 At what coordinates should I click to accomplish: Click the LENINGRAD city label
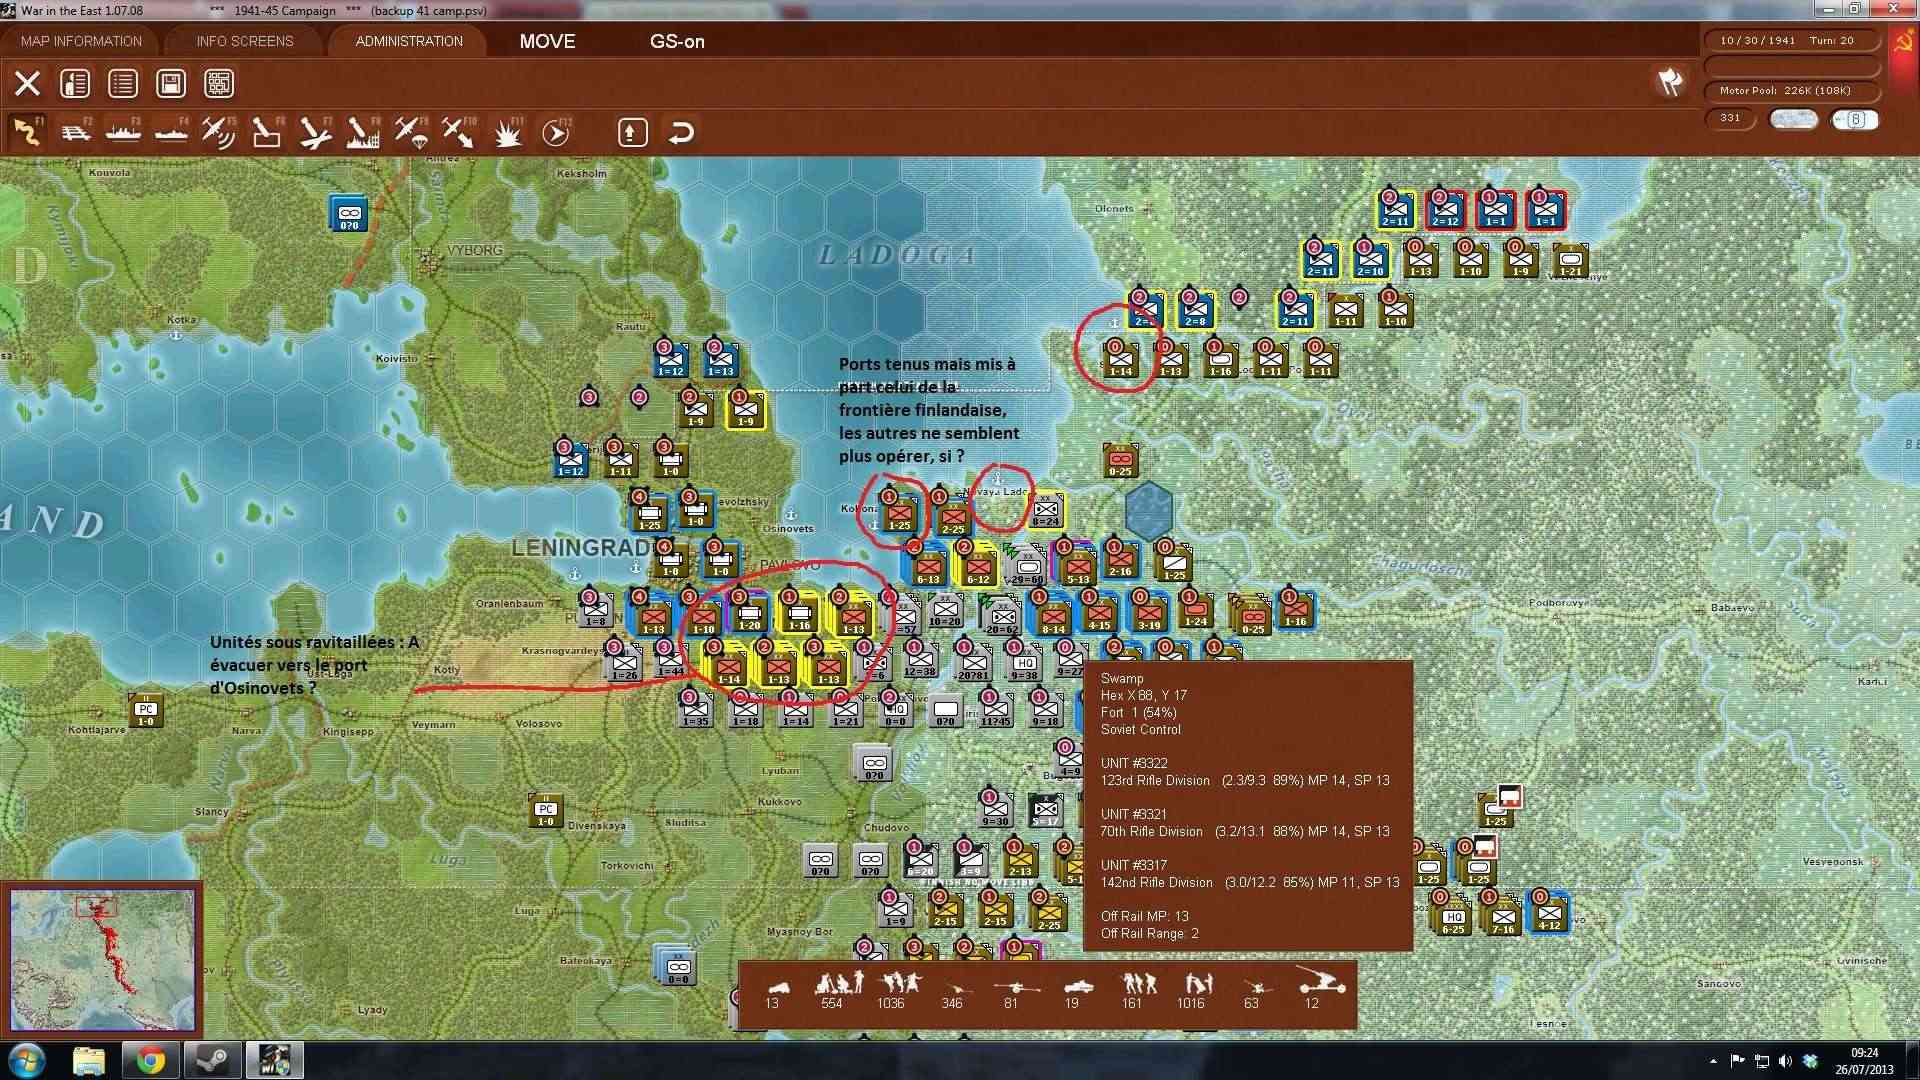(x=581, y=547)
